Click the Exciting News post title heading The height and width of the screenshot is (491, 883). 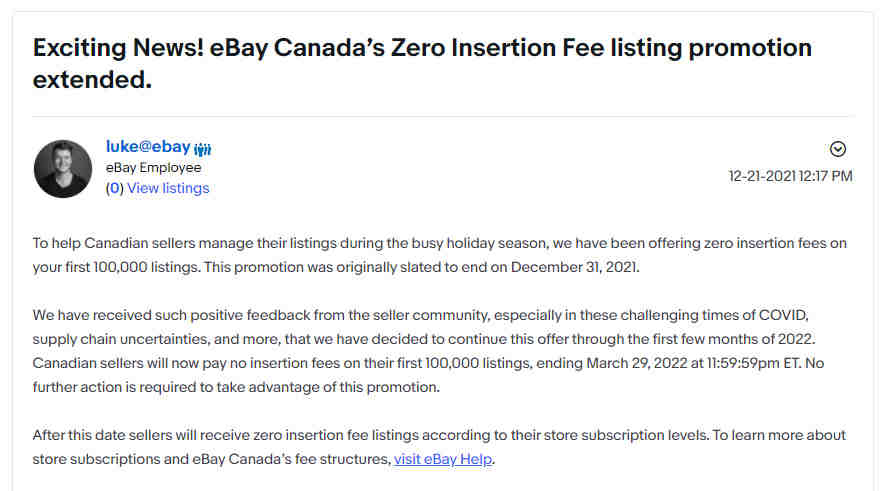[x=422, y=63]
